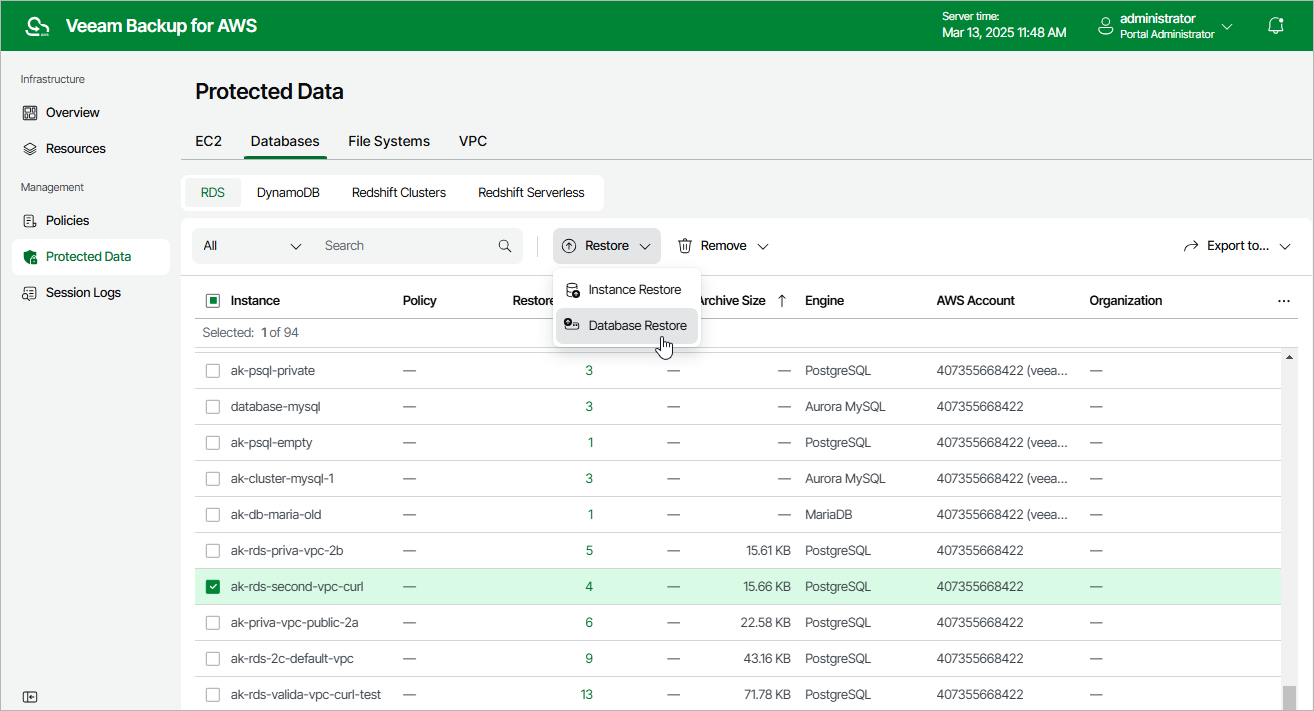Click the Instance Restore menu icon
This screenshot has width=1314, height=711.
tap(572, 290)
